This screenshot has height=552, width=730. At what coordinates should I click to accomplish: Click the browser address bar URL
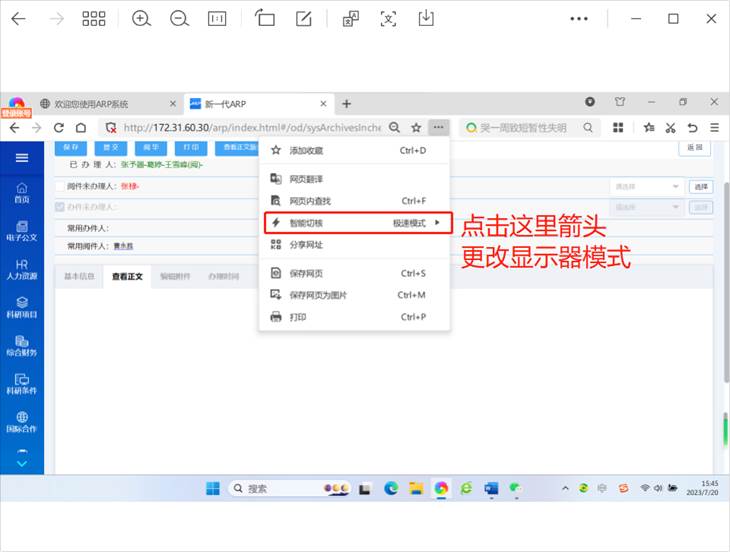[x=250, y=128]
